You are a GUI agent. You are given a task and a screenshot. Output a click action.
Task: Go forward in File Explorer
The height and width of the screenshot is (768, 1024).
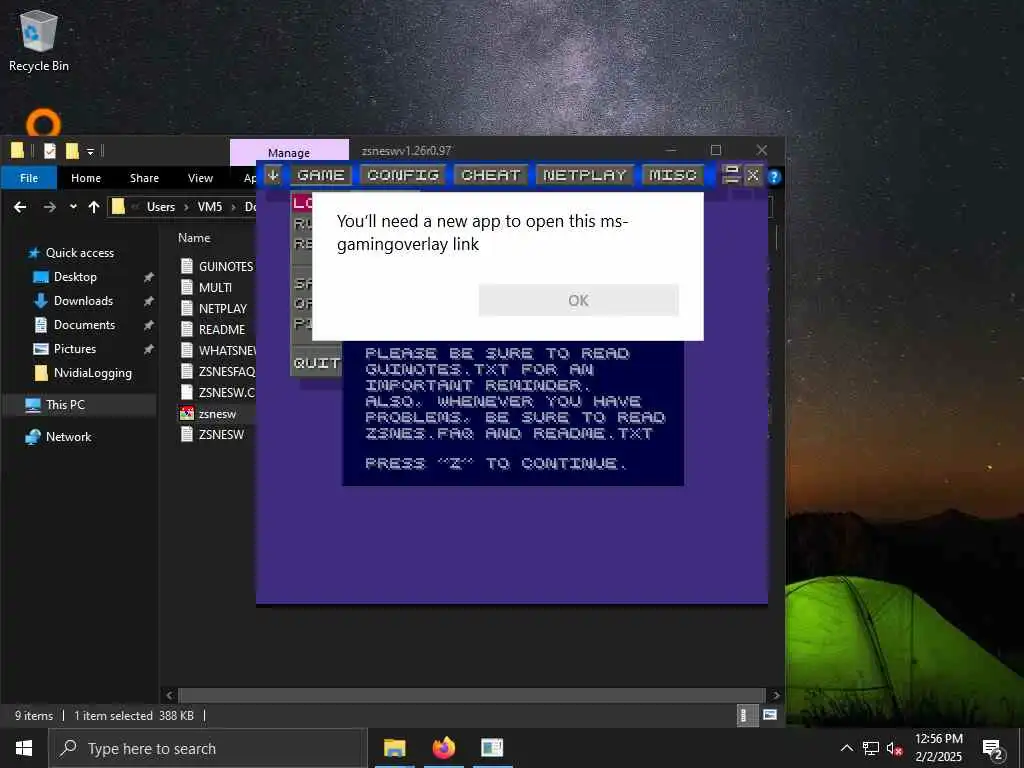pyautogui.click(x=50, y=207)
